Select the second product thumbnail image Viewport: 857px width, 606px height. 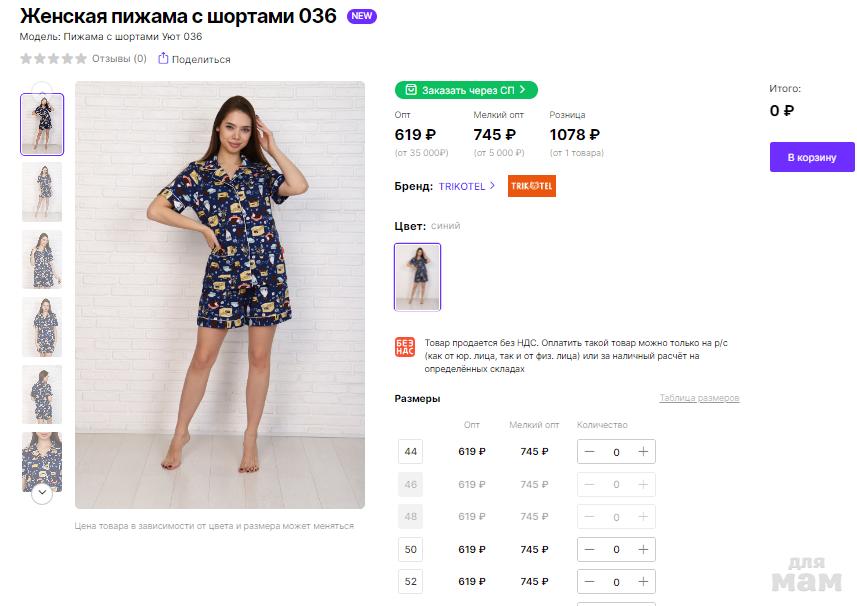click(x=42, y=192)
